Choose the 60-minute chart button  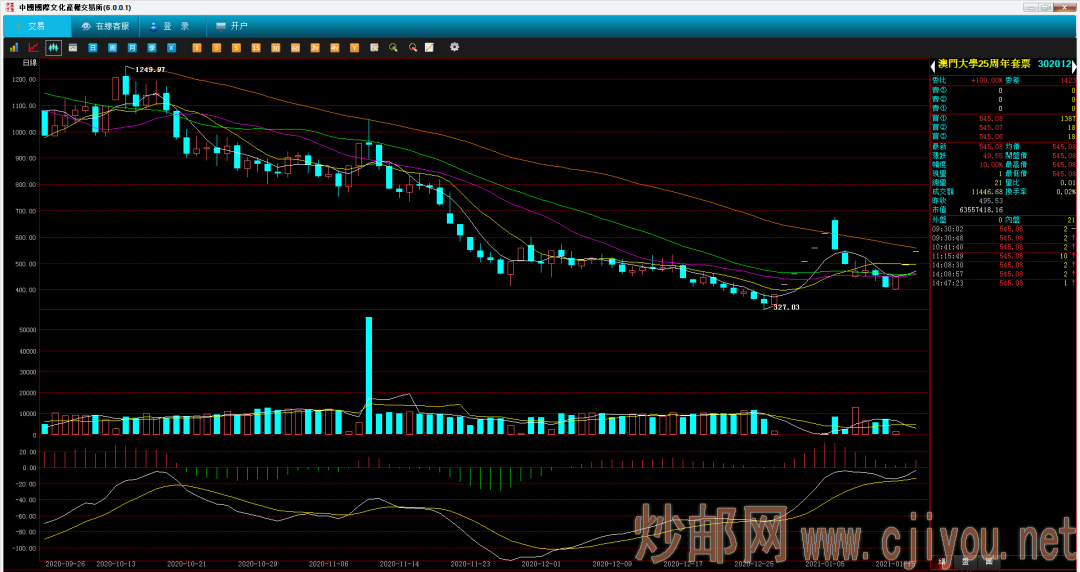tap(295, 48)
